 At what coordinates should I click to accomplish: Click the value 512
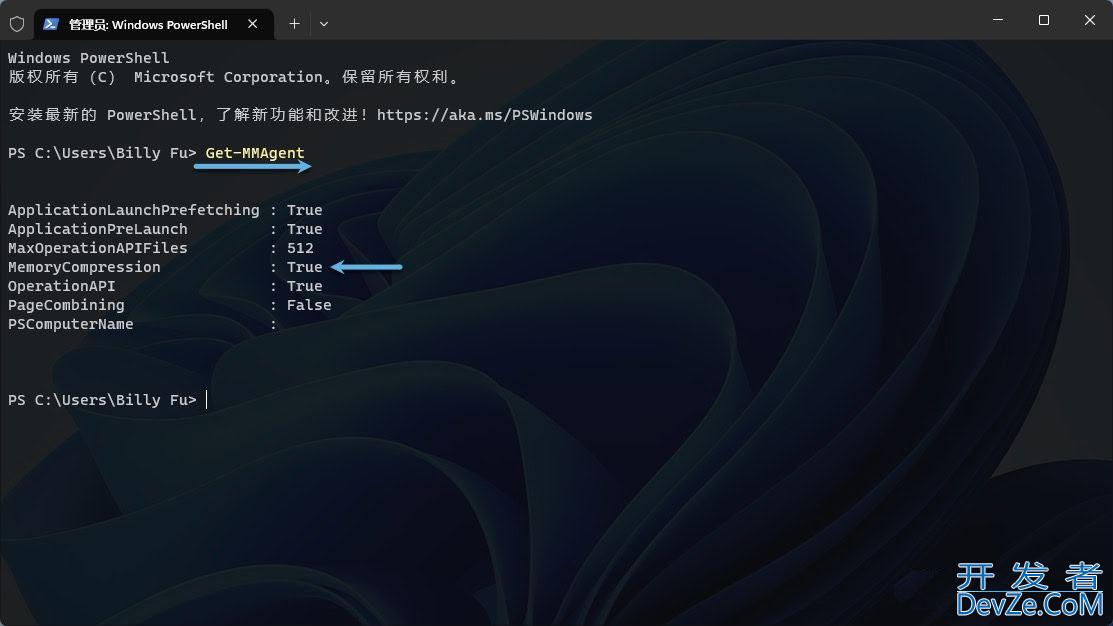[x=300, y=248]
